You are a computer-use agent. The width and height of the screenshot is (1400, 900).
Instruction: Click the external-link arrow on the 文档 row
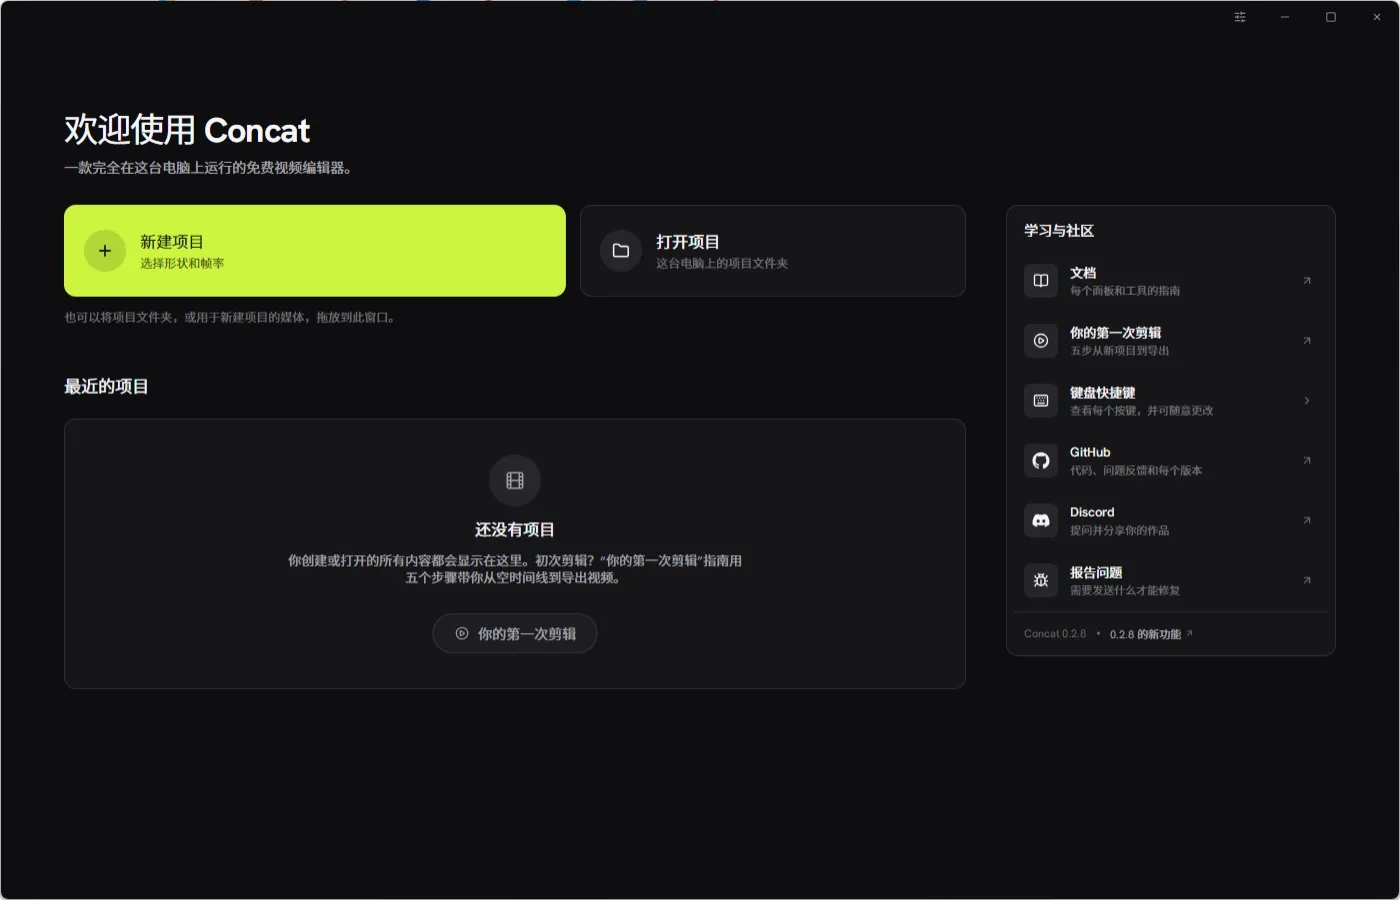1307,281
